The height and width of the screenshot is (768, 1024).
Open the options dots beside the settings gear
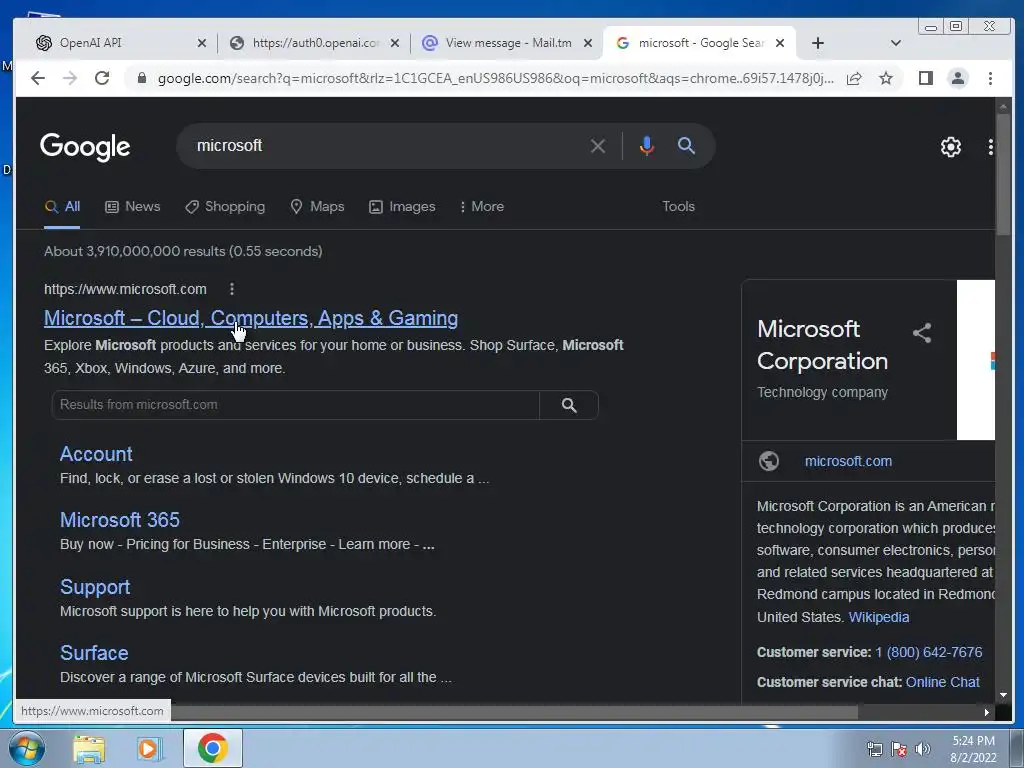(x=990, y=146)
